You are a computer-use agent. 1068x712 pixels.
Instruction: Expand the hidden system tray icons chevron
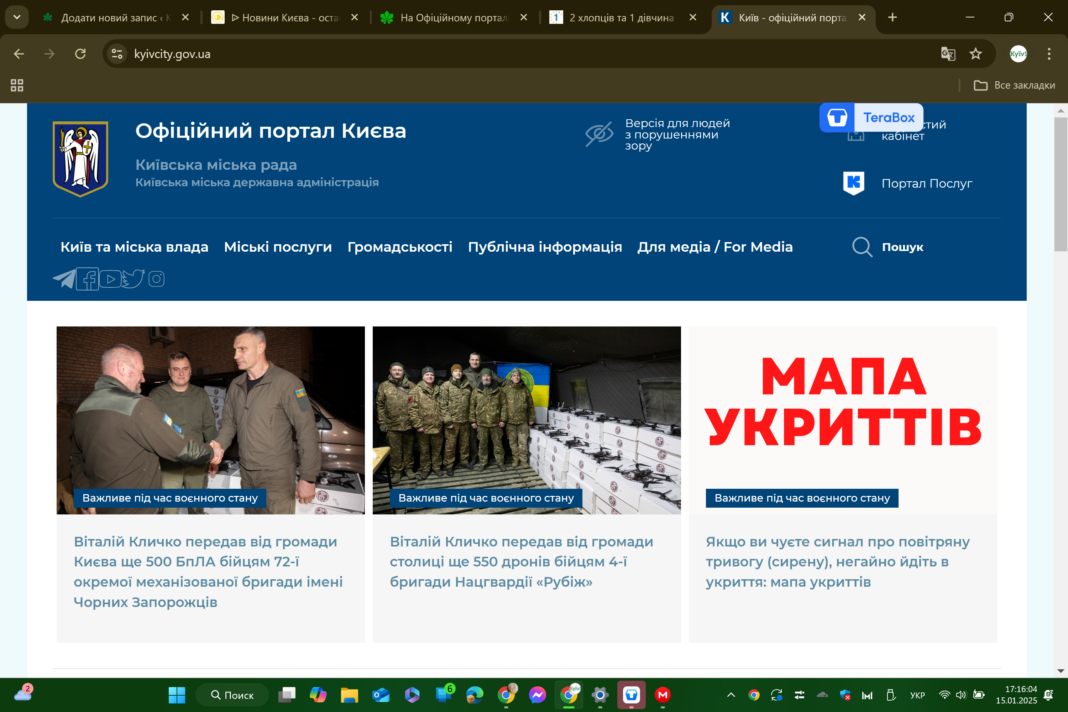click(731, 695)
